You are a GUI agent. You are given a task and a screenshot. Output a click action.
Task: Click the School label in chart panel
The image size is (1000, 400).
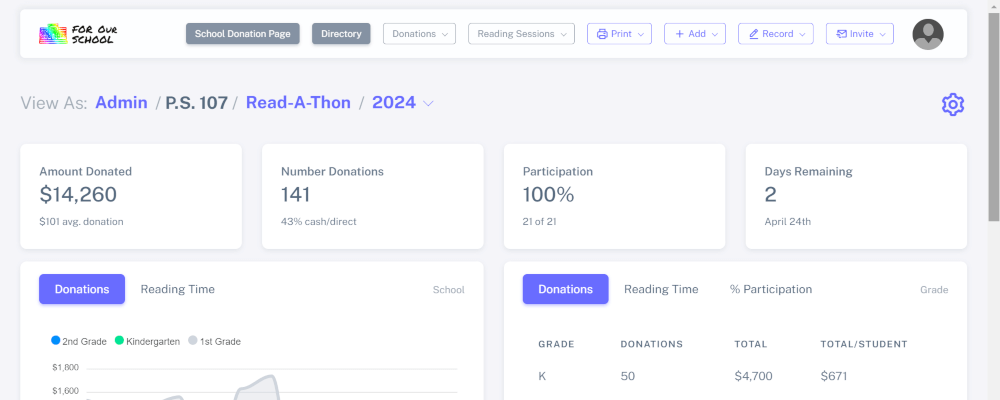click(448, 290)
